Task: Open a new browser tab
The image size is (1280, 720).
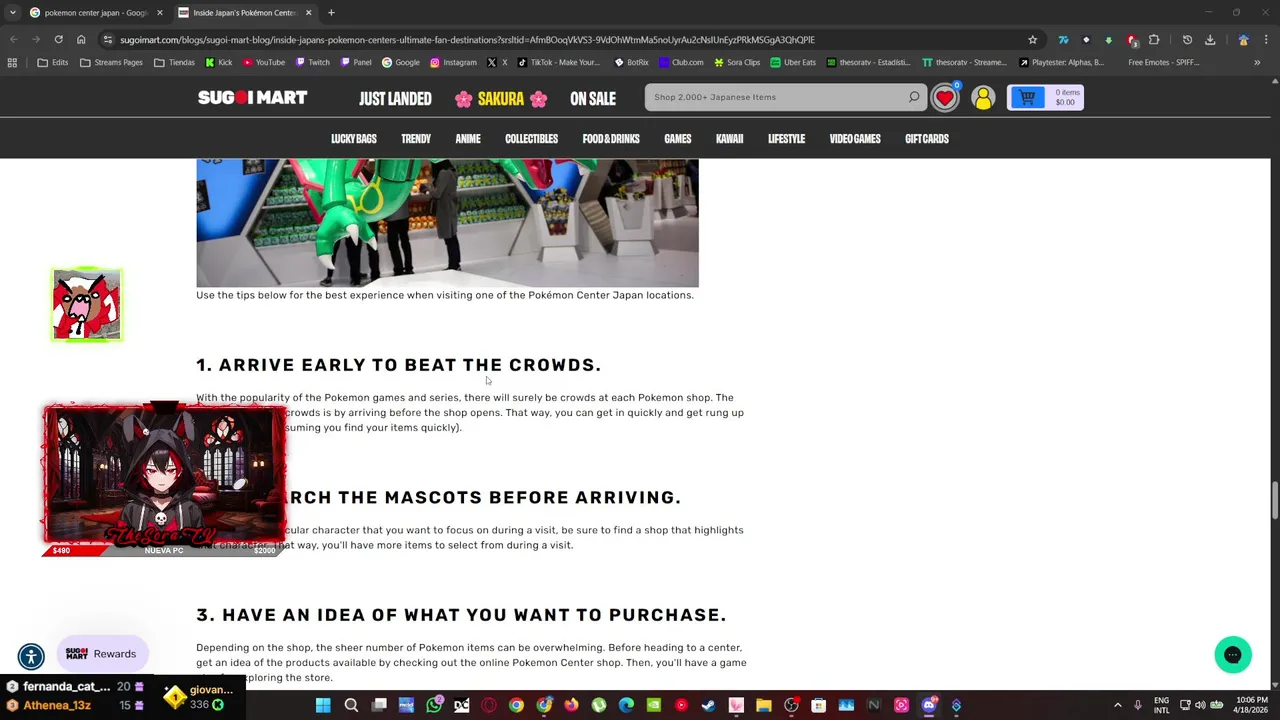Action: point(331,13)
